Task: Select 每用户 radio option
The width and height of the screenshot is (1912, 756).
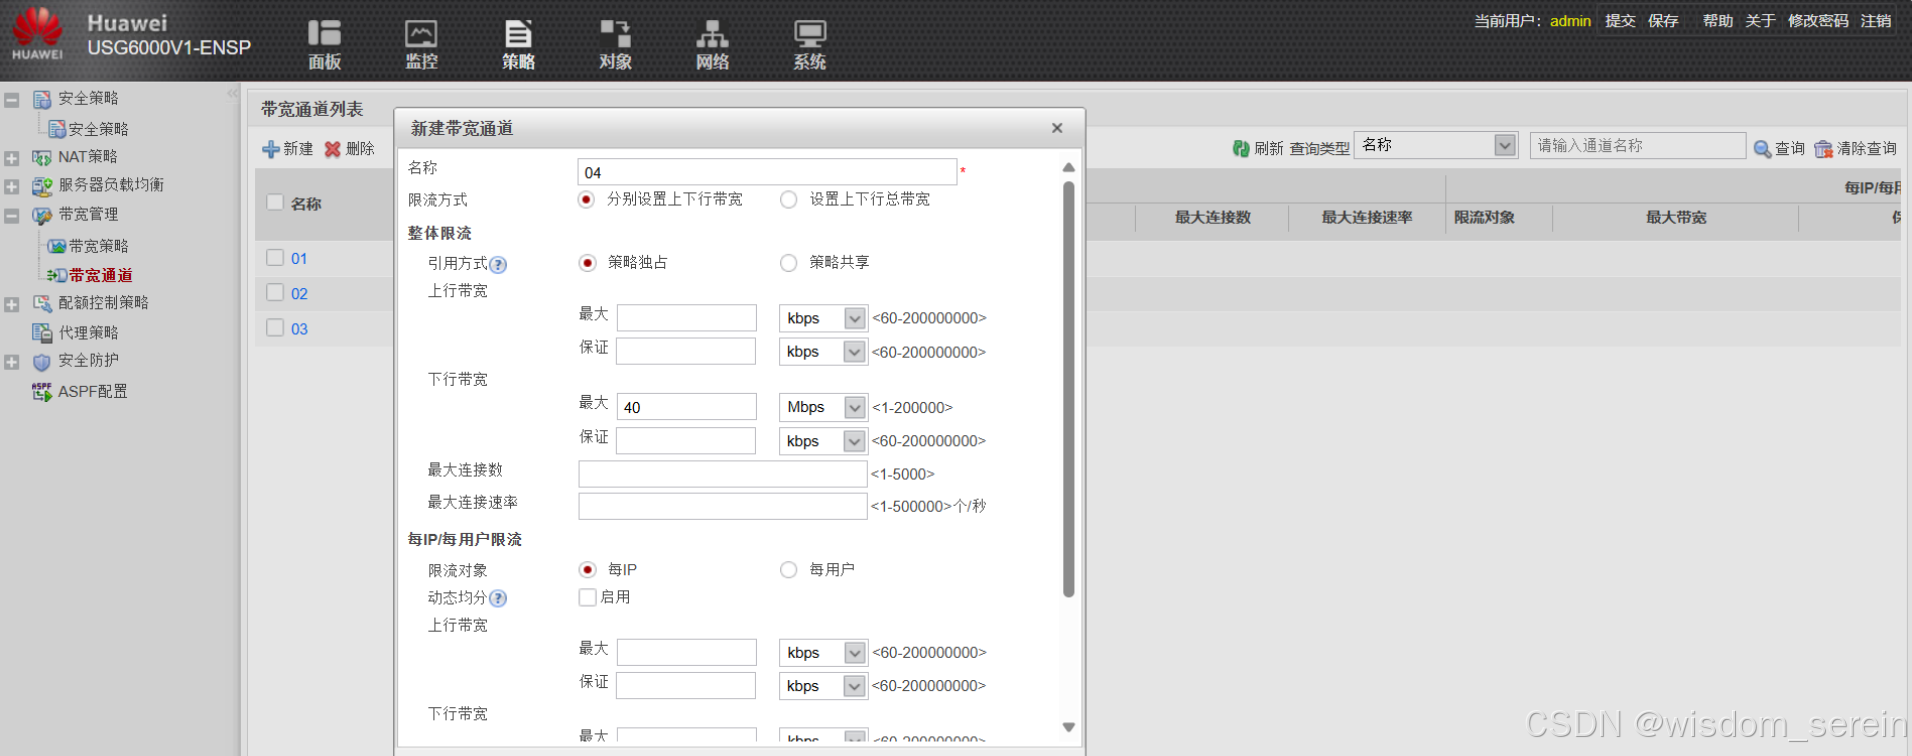Action: (789, 569)
